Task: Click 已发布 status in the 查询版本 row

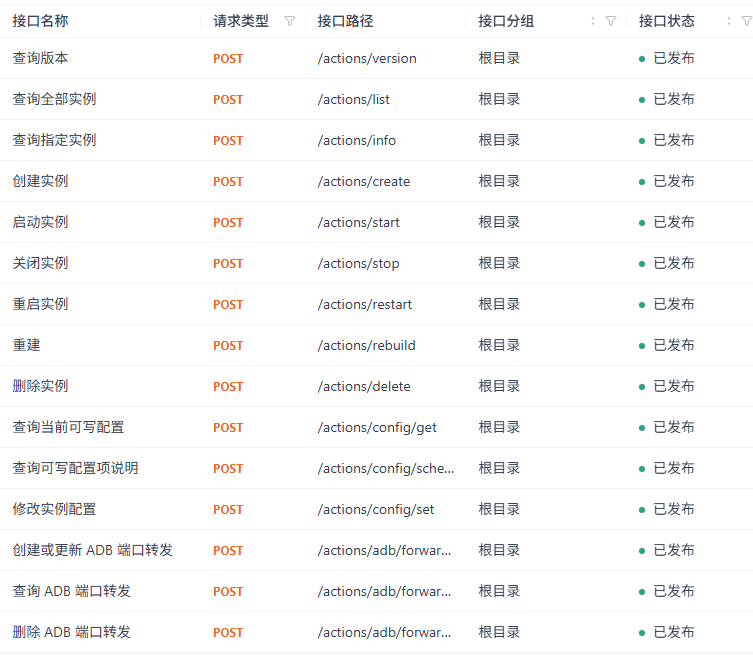Action: click(x=667, y=58)
